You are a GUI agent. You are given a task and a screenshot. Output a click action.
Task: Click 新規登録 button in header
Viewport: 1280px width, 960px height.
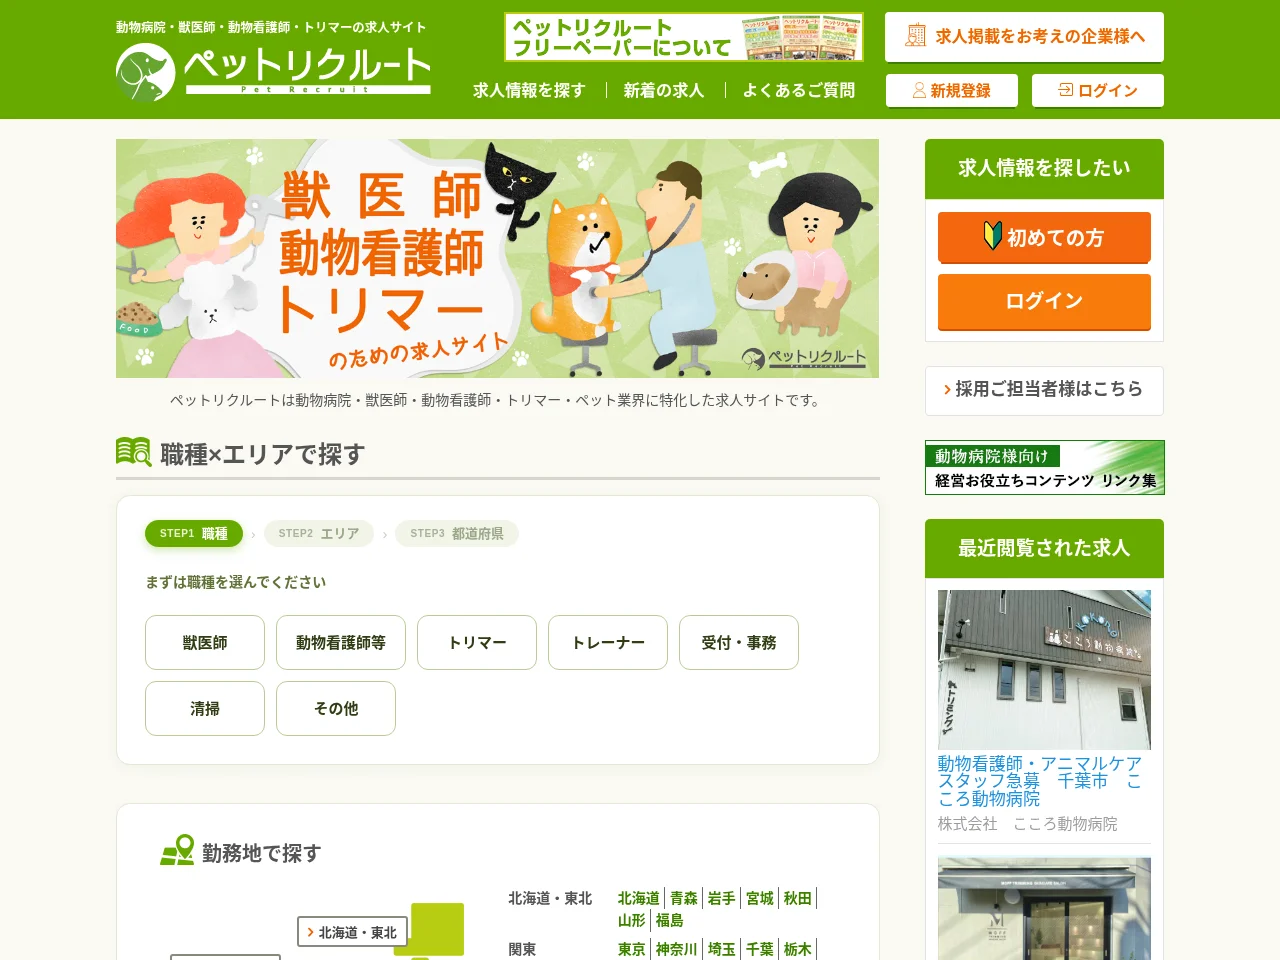click(952, 90)
